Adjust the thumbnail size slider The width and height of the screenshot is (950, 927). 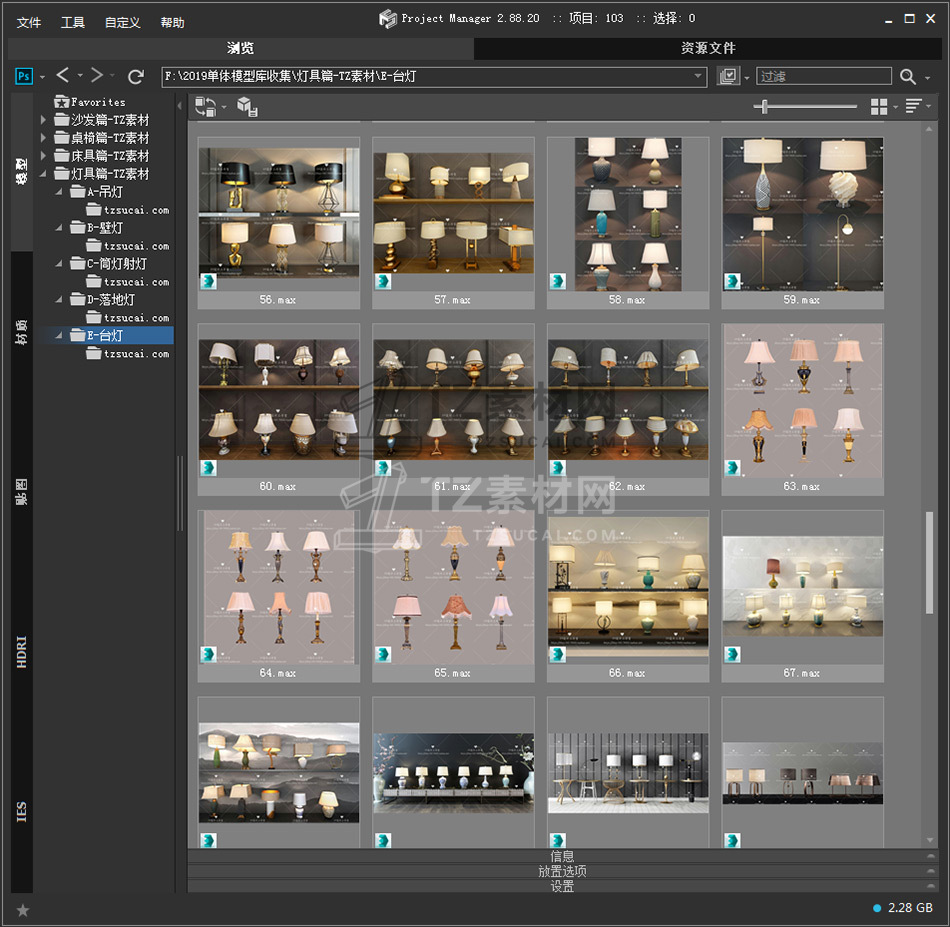(765, 106)
